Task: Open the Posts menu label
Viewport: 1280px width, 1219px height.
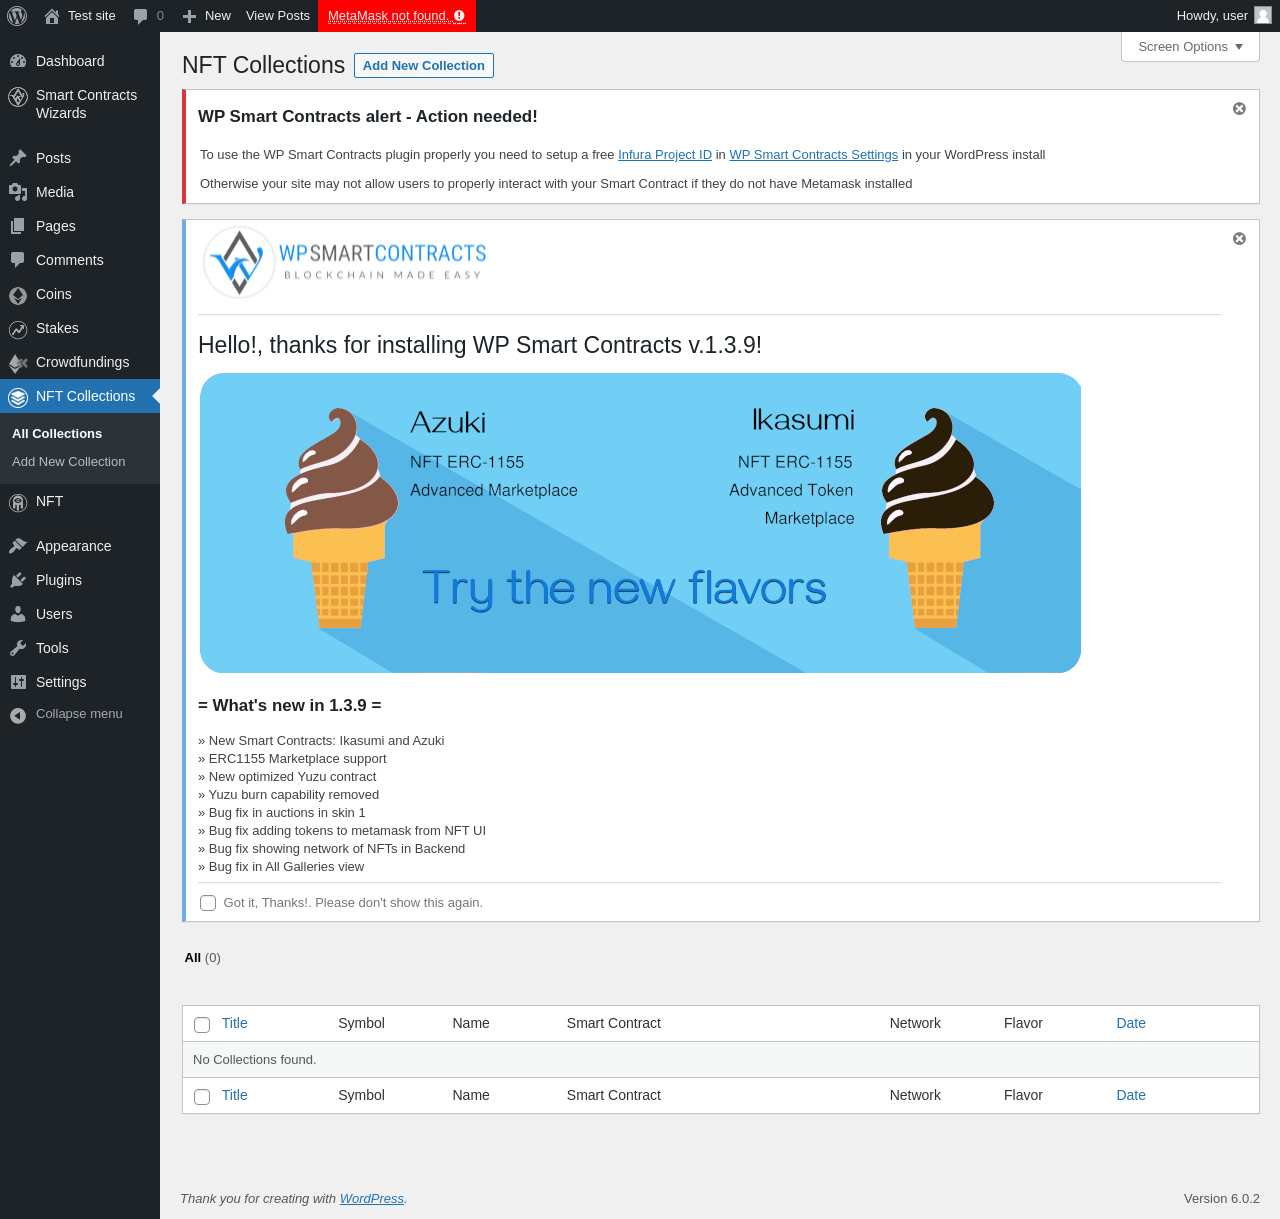Action: pos(53,158)
